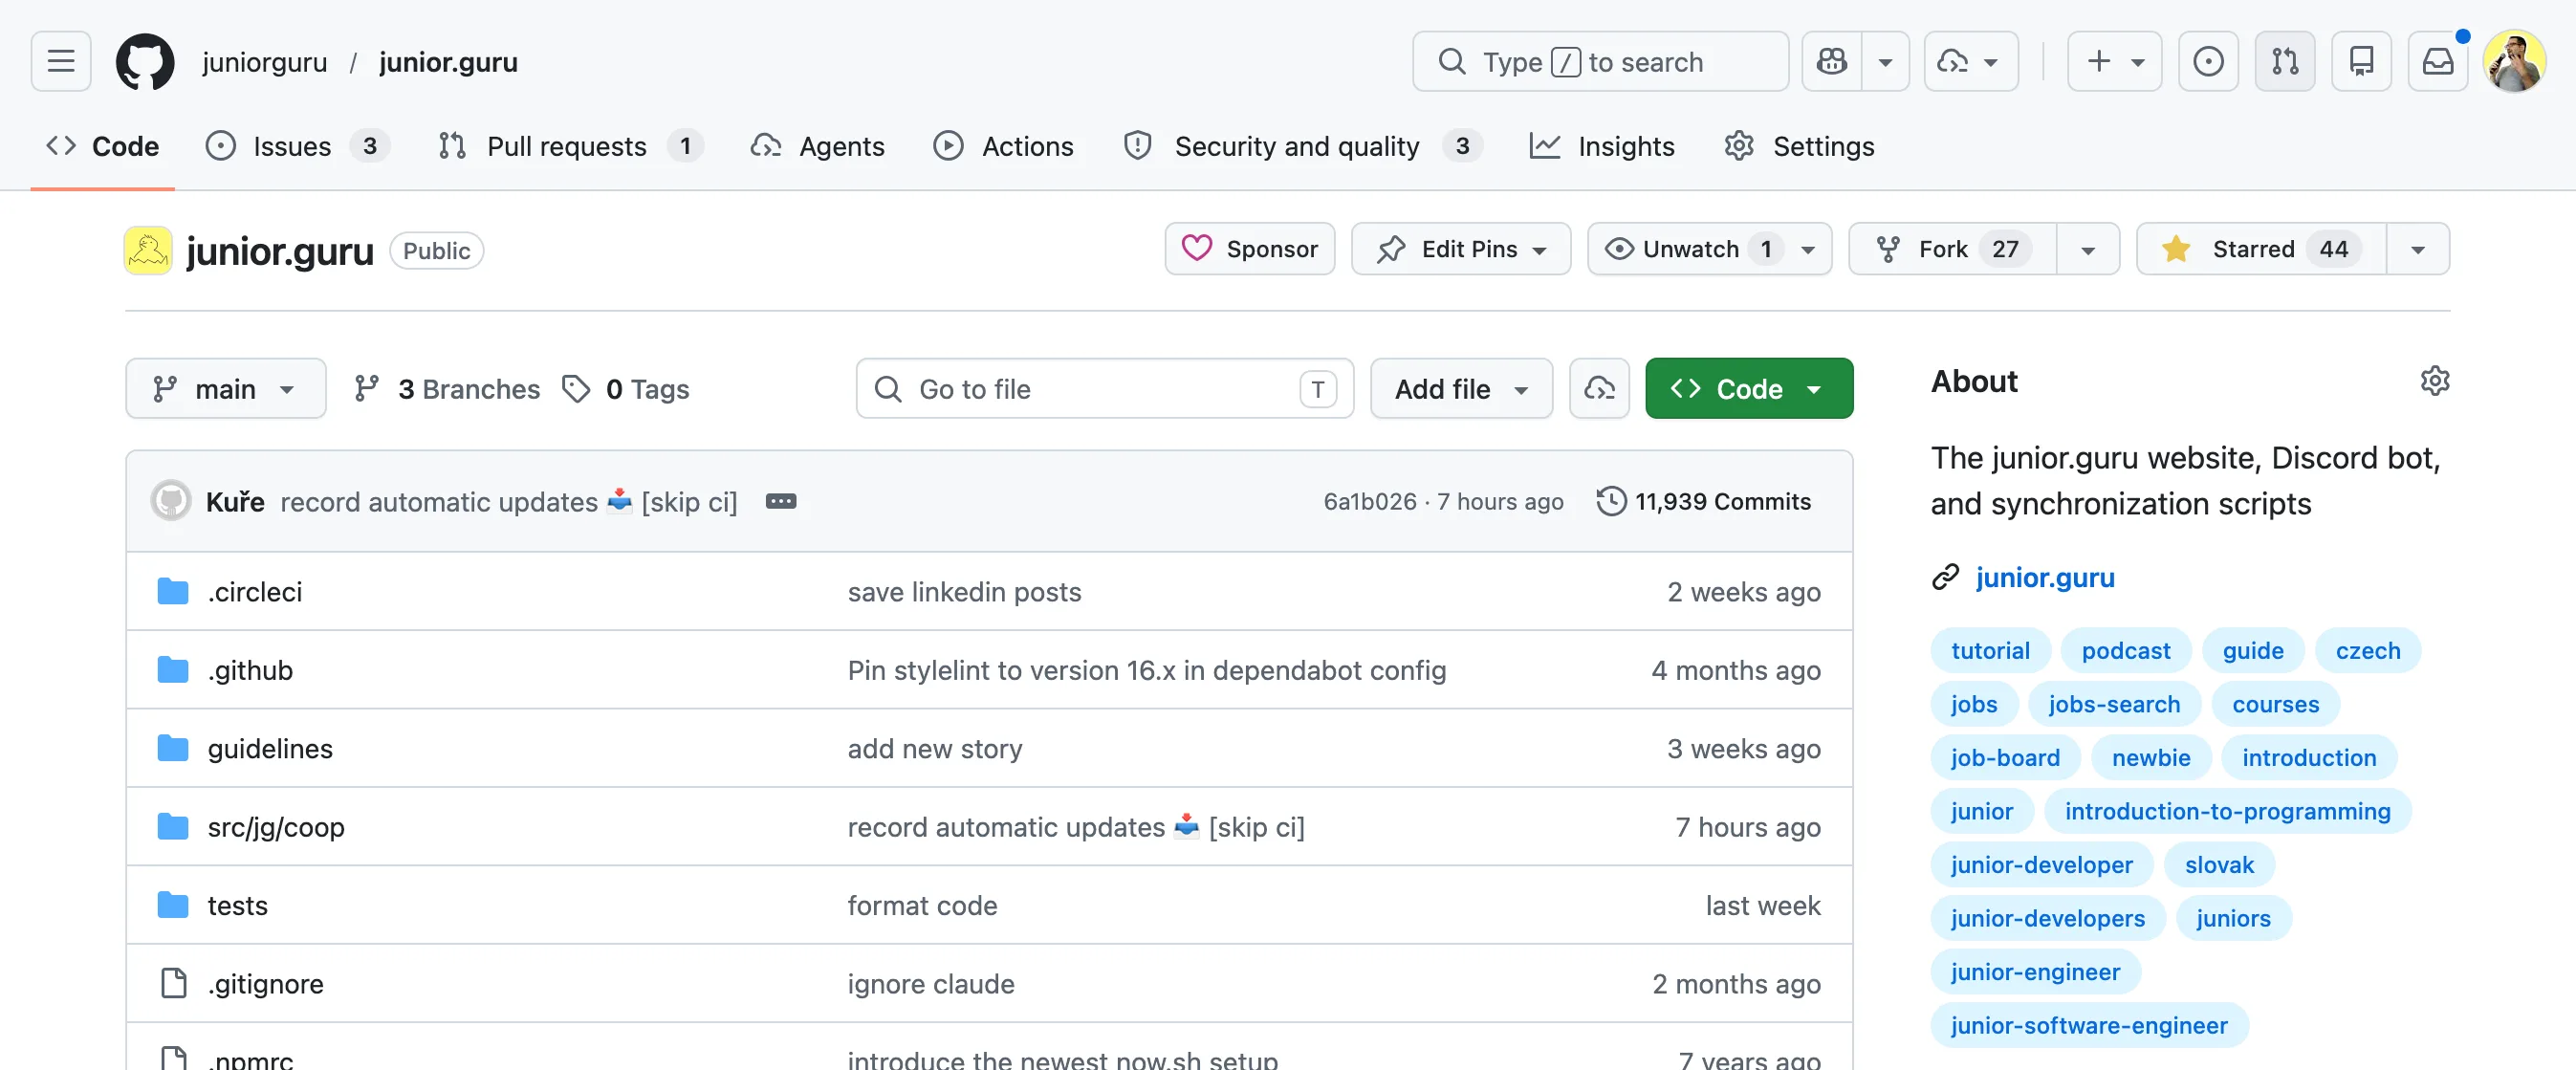The height and width of the screenshot is (1070, 2576).
Task: Go to GitHub homepage via Octocat logo
Action: [x=145, y=61]
